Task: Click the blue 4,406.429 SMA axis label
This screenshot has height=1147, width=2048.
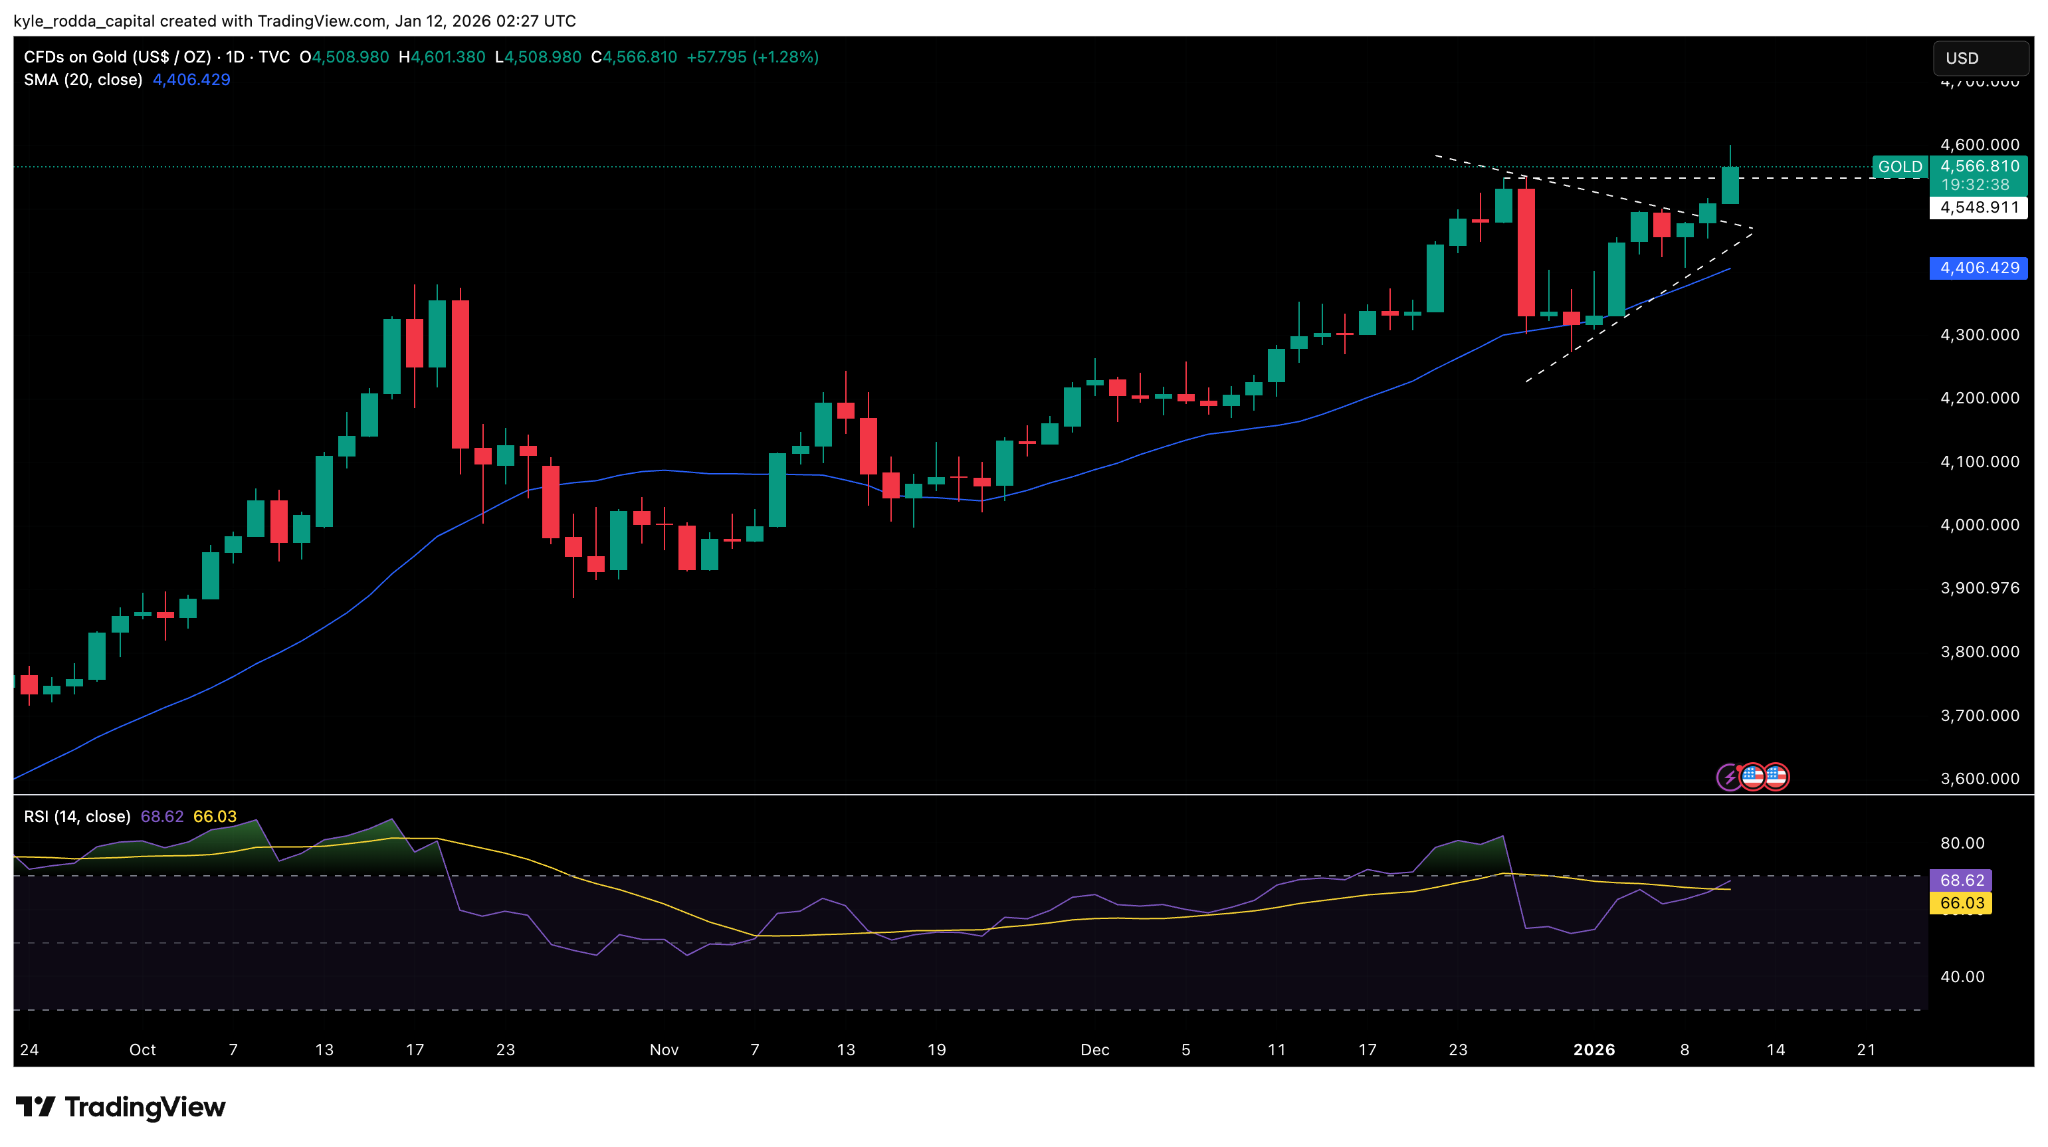Action: 1979,268
